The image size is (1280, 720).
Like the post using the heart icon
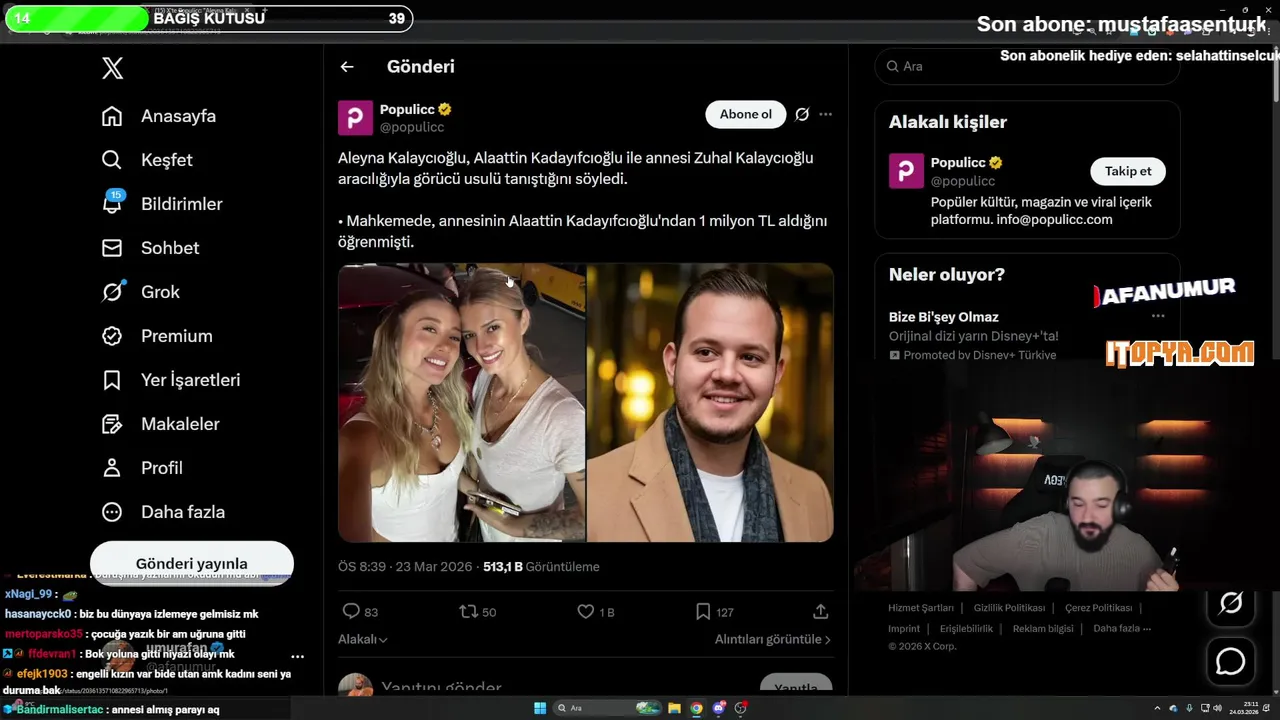[x=586, y=611]
